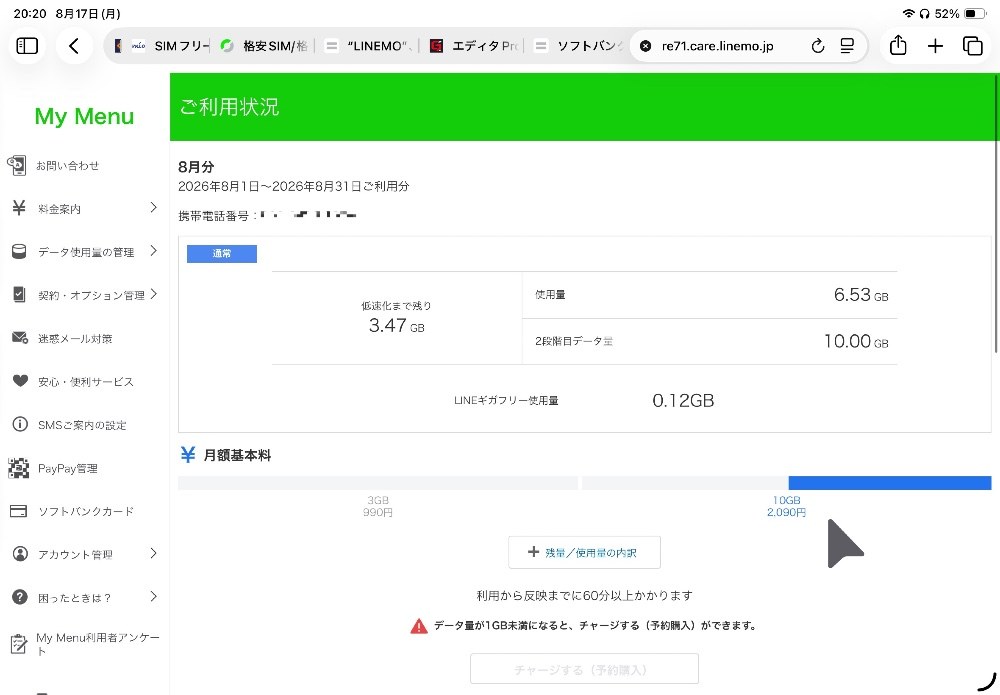Tap the share icon in Safari toolbar
The height and width of the screenshot is (695, 1000).
[898, 45]
